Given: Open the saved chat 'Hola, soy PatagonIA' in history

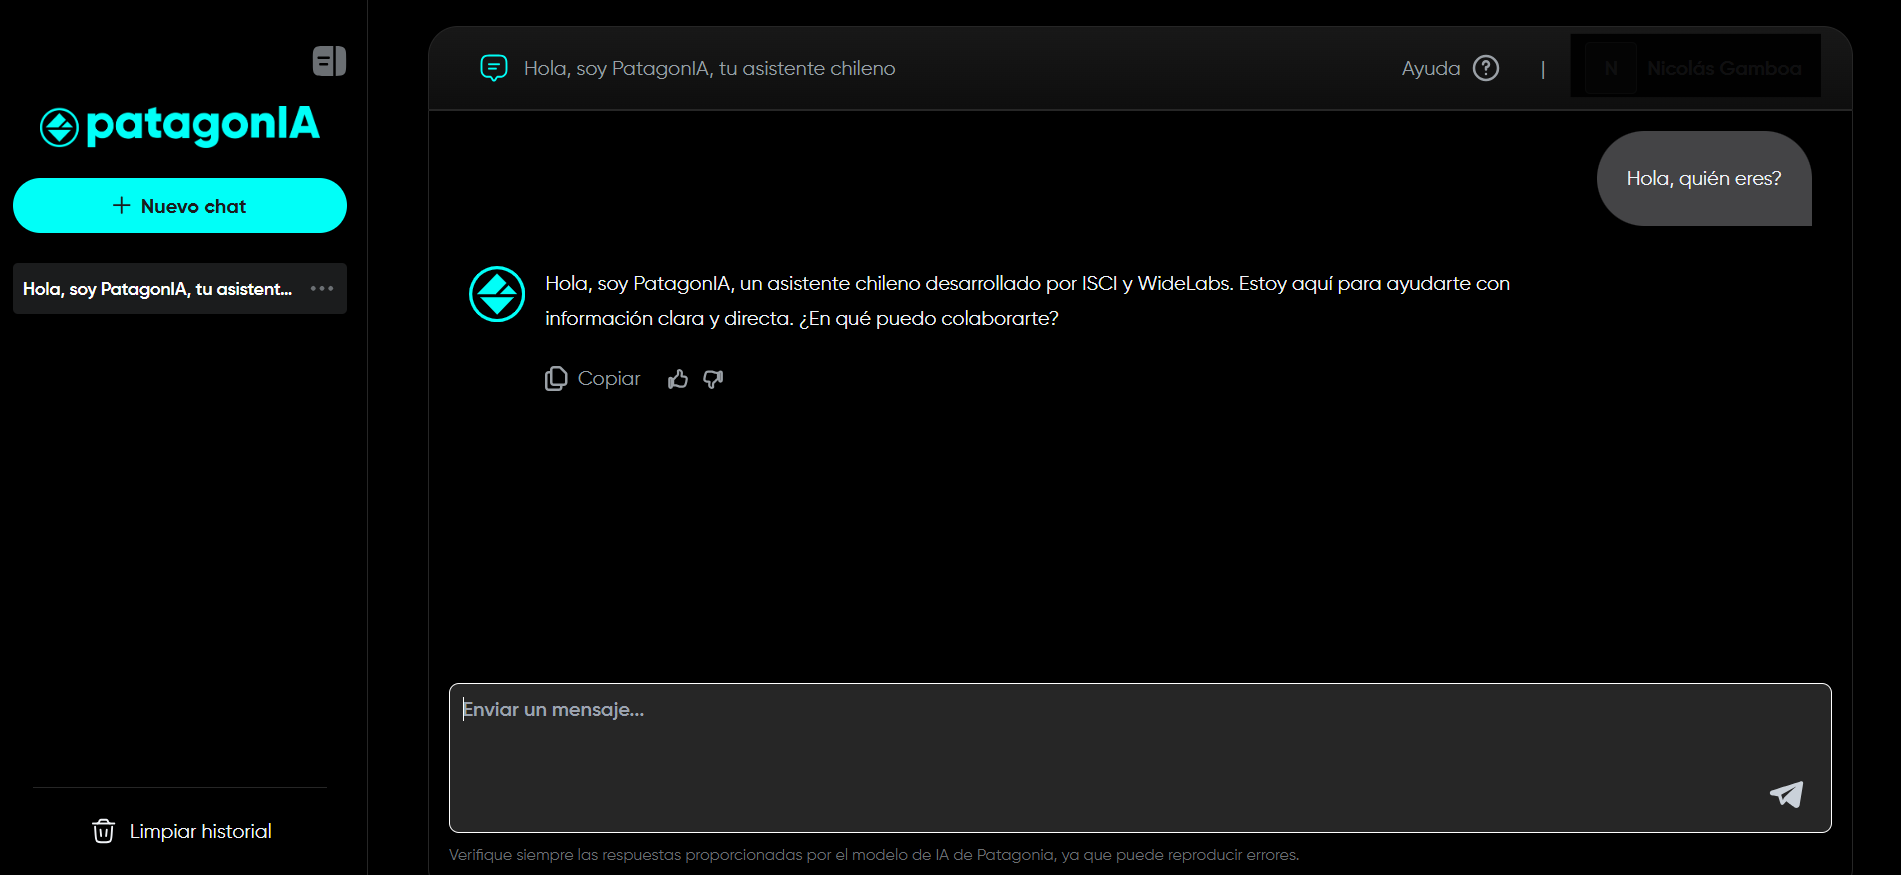Looking at the screenshot, I should pyautogui.click(x=157, y=289).
